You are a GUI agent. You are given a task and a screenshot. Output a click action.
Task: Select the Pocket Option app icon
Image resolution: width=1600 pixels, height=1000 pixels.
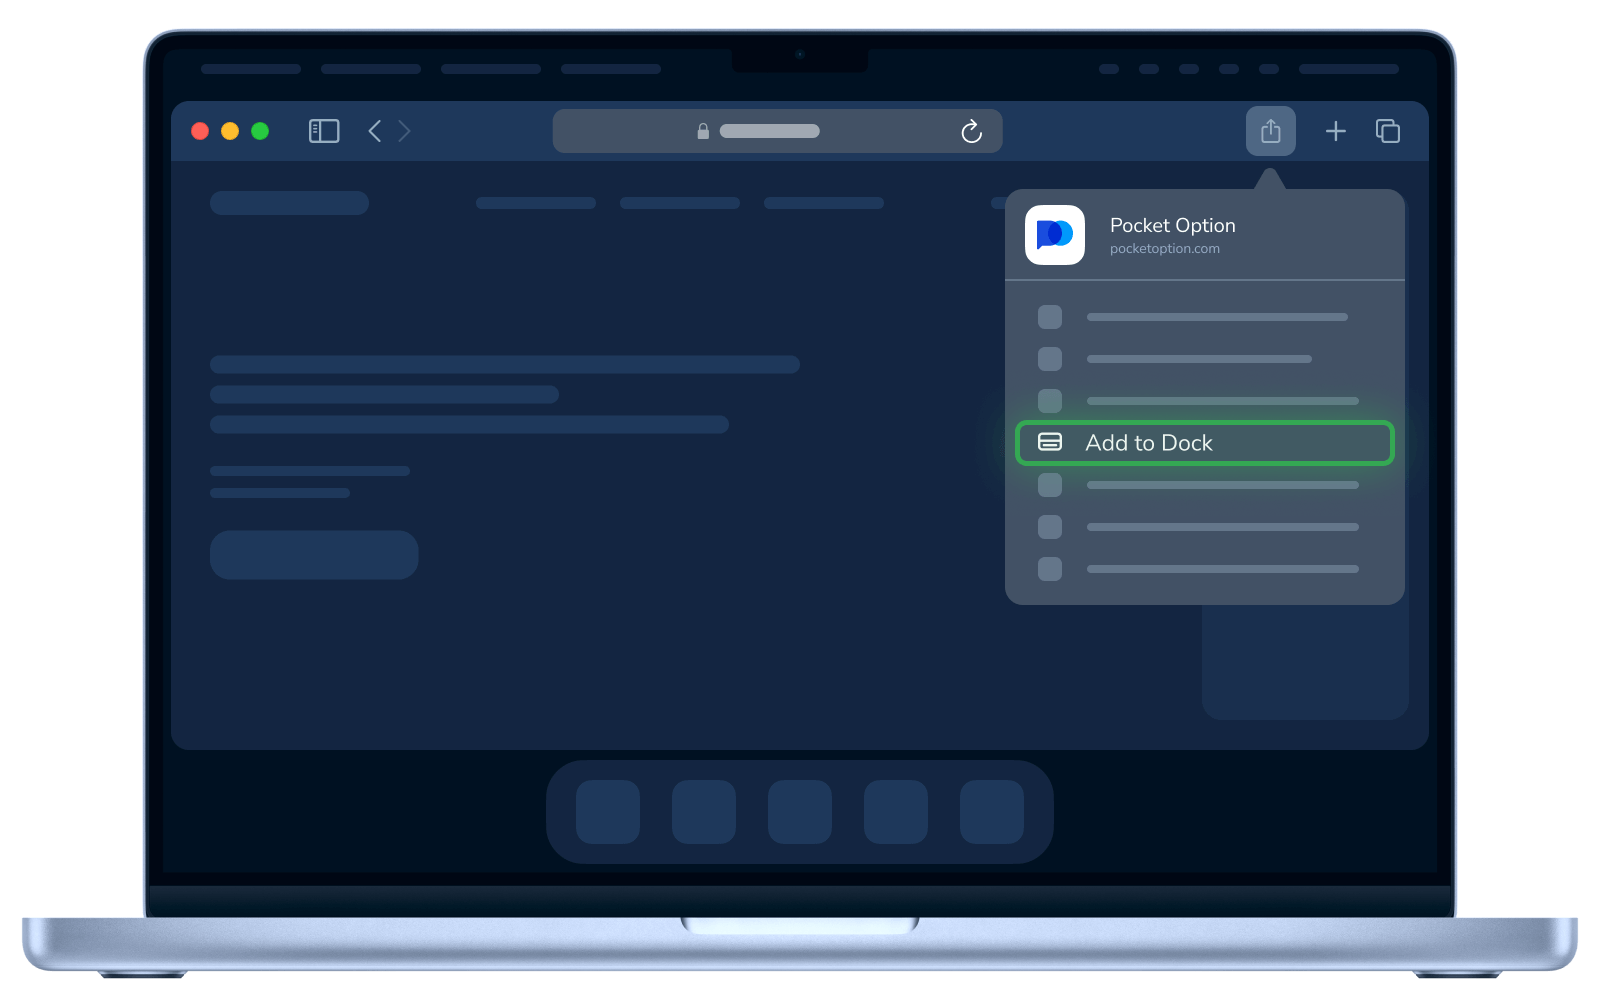tap(1055, 236)
